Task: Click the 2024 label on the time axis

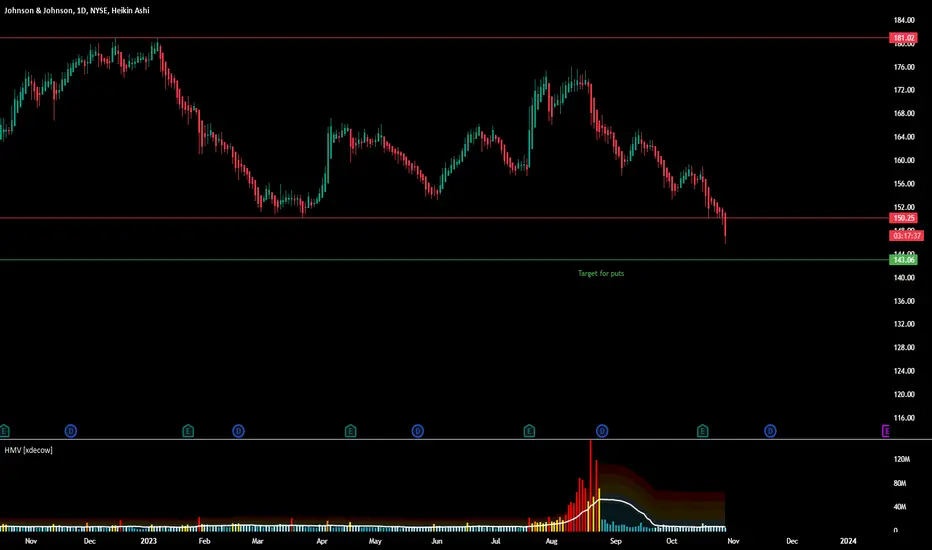Action: coord(848,541)
